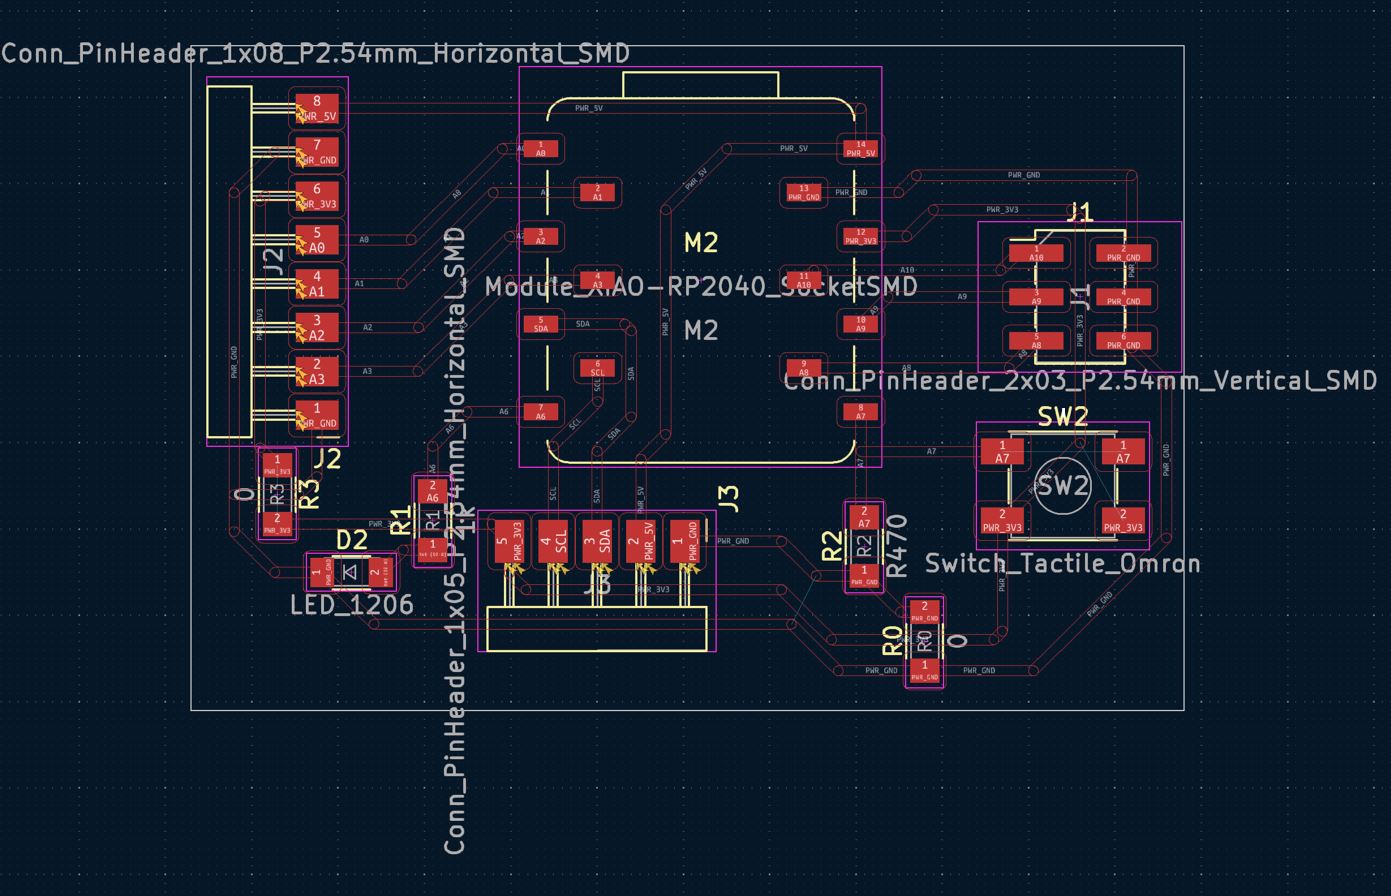Select pad 8 PWR_5V of connector J2
This screenshot has width=1391, height=896.
(x=317, y=108)
